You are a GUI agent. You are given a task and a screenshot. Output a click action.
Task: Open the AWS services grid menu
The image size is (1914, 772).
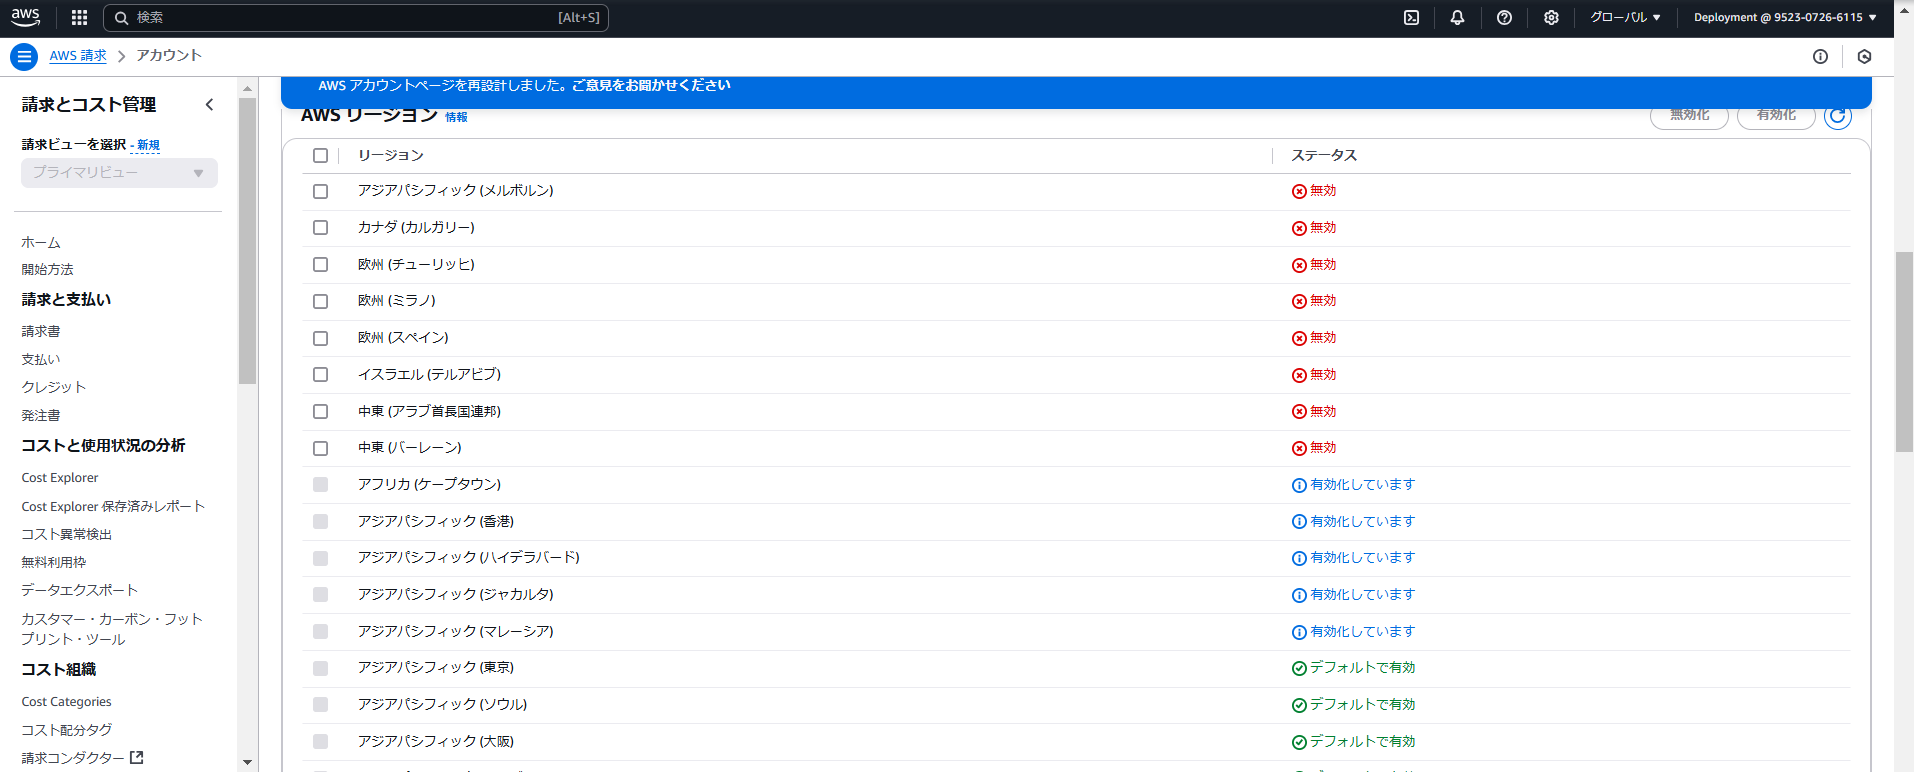pyautogui.click(x=80, y=17)
